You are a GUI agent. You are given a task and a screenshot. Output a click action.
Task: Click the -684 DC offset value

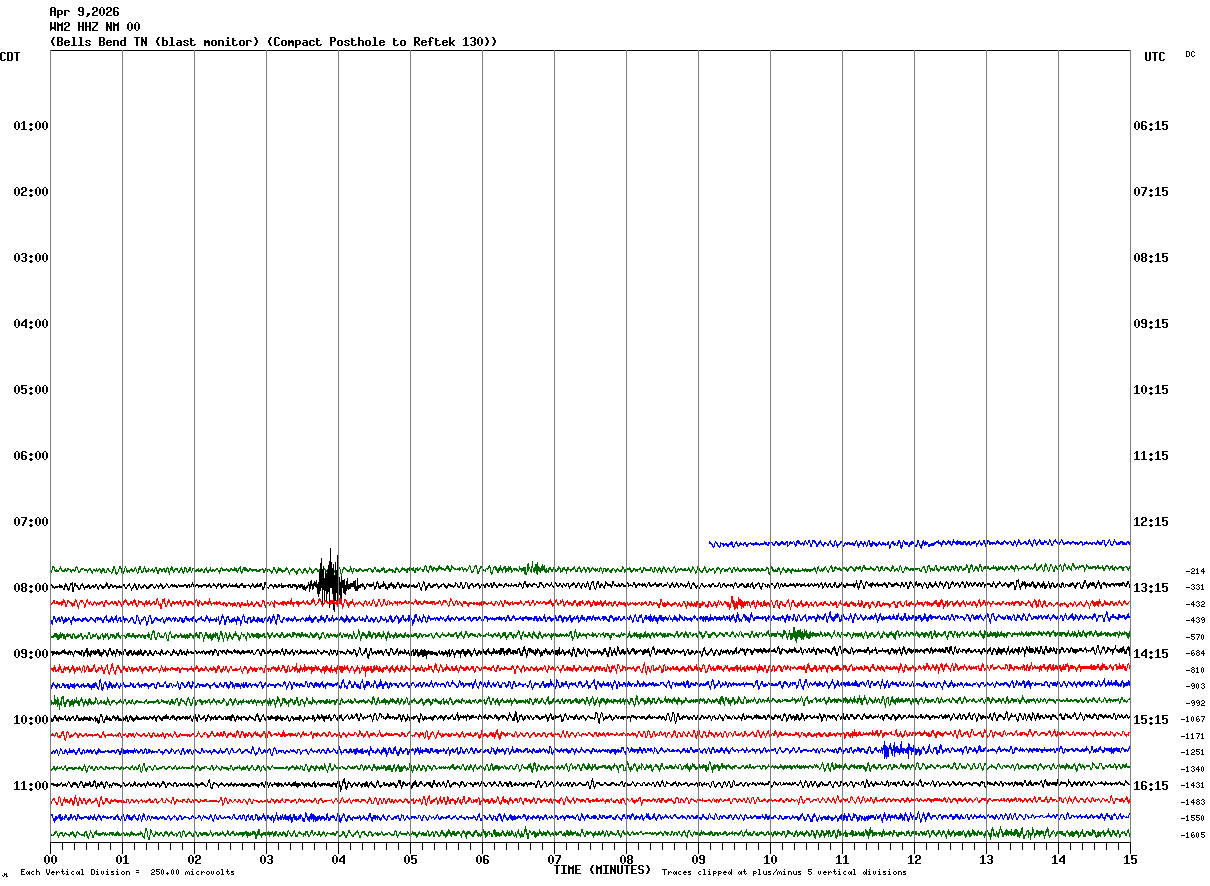(1195, 653)
